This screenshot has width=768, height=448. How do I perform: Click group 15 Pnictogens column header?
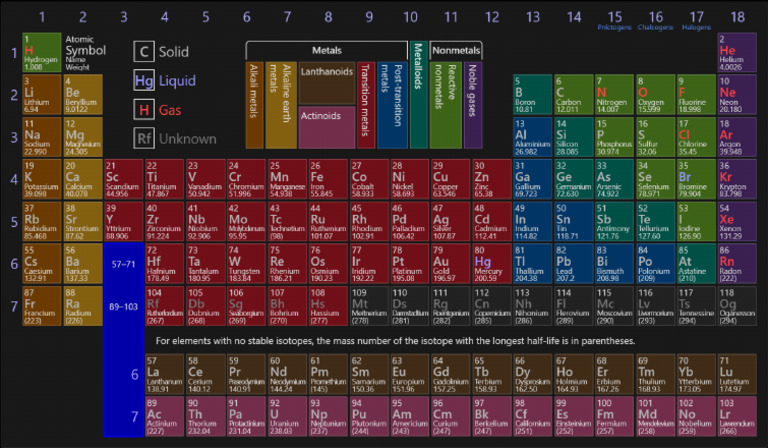click(614, 20)
